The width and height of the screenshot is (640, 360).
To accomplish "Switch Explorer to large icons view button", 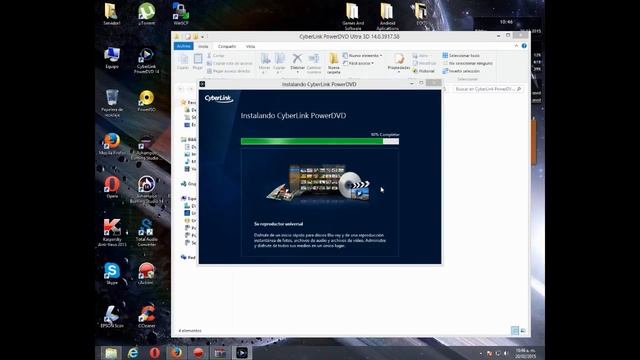I will tap(523, 331).
